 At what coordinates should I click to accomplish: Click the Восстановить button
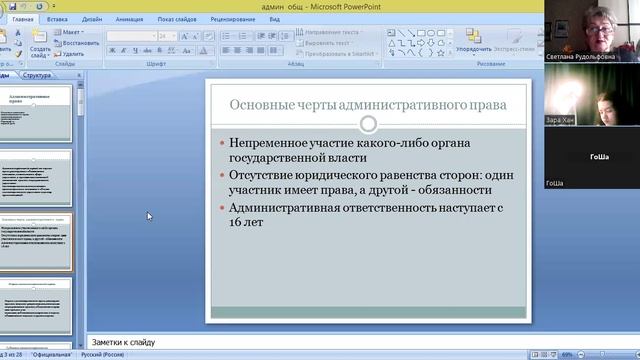[76, 43]
